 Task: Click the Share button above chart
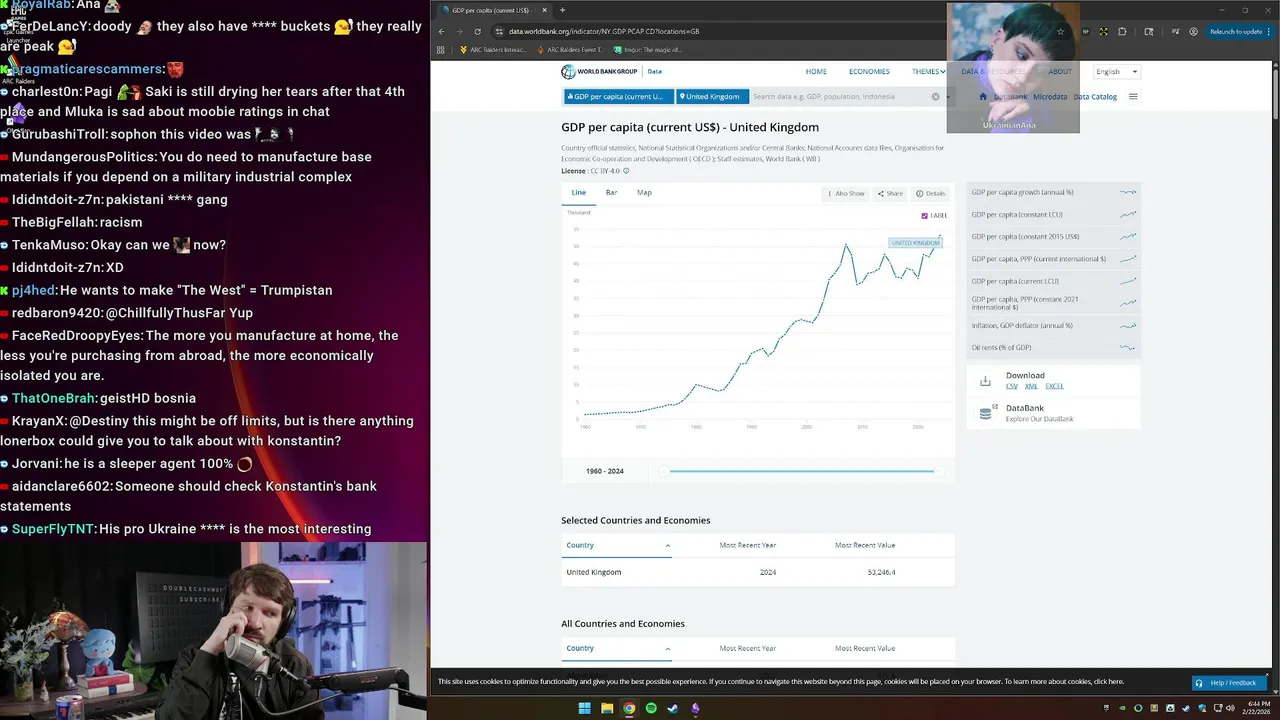coord(890,193)
